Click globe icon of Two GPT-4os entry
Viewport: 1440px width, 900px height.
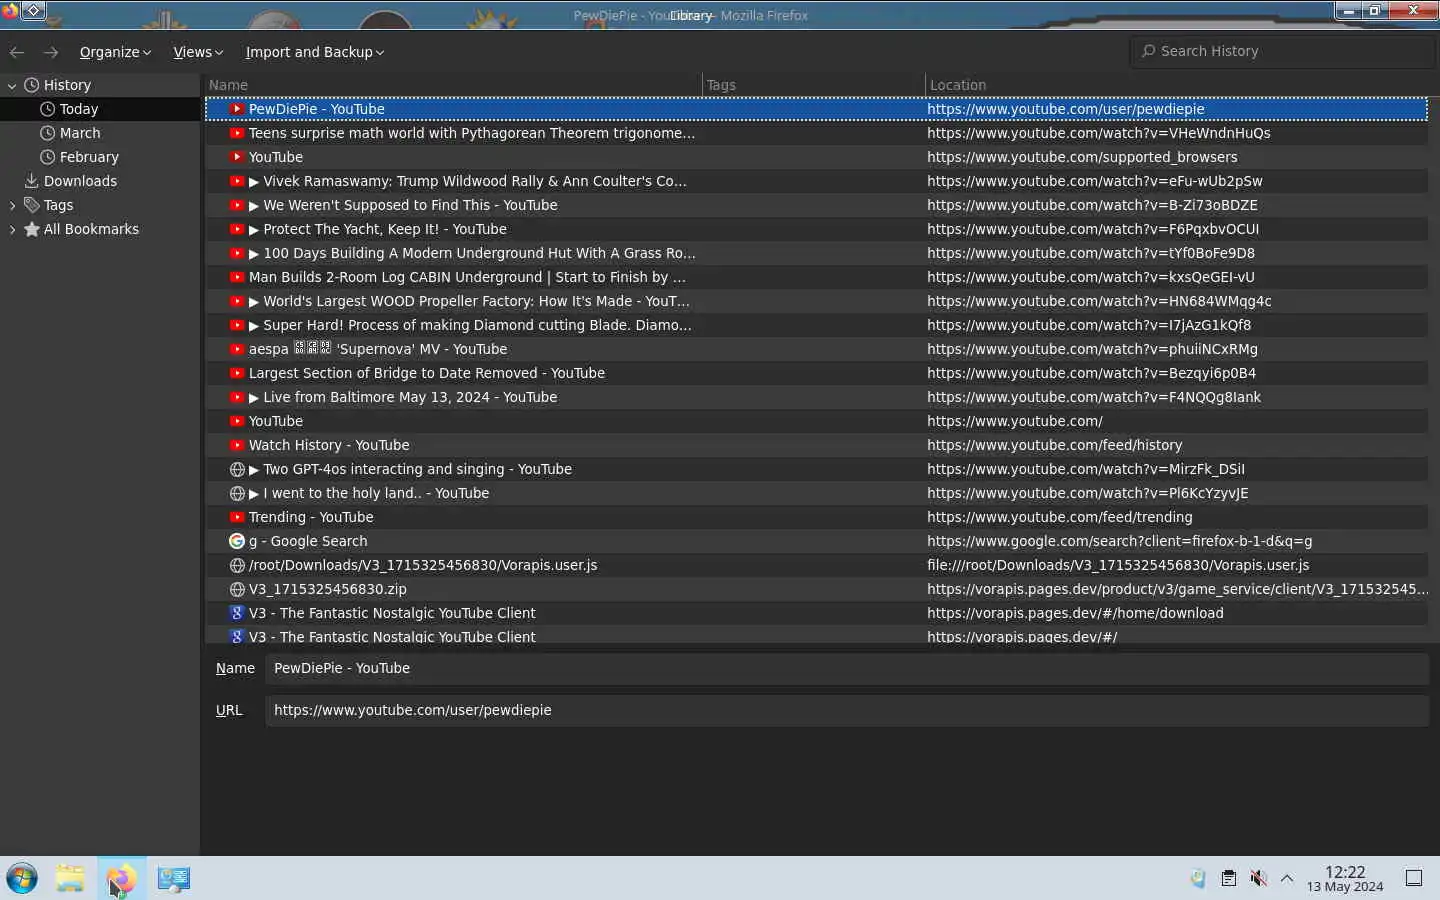[237, 469]
